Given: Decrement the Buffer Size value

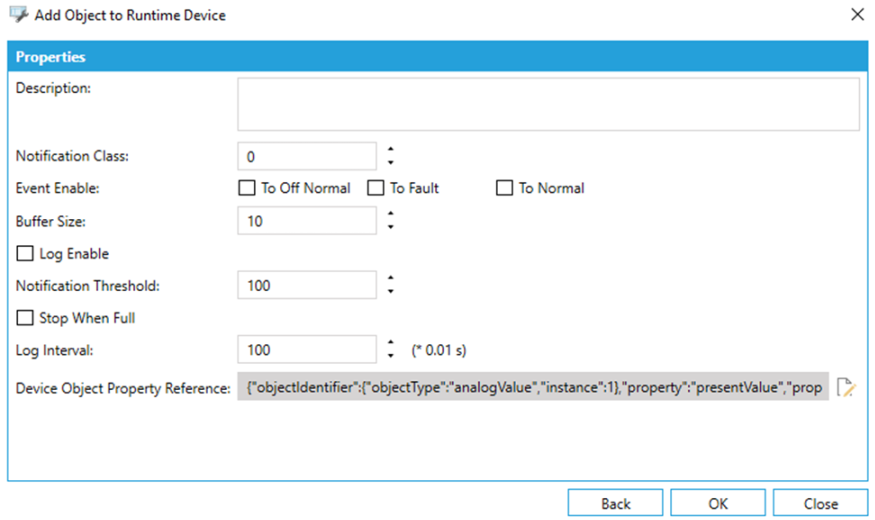Looking at the screenshot, I should [390, 227].
